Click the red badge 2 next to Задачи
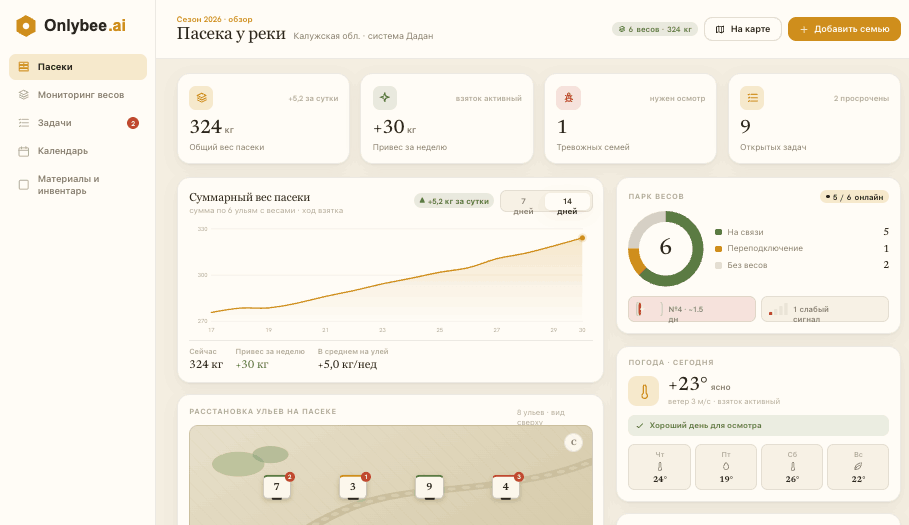 (x=133, y=123)
